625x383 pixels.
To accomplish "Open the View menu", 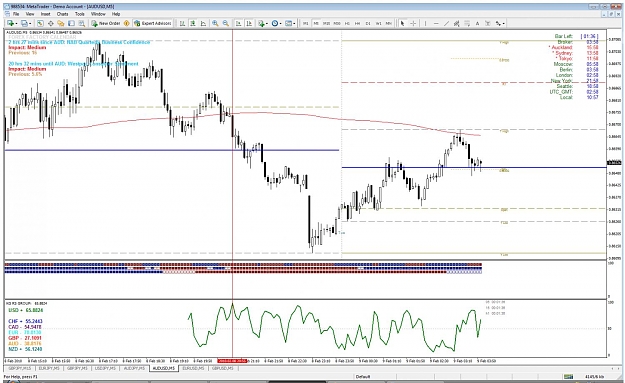I will [30, 14].
